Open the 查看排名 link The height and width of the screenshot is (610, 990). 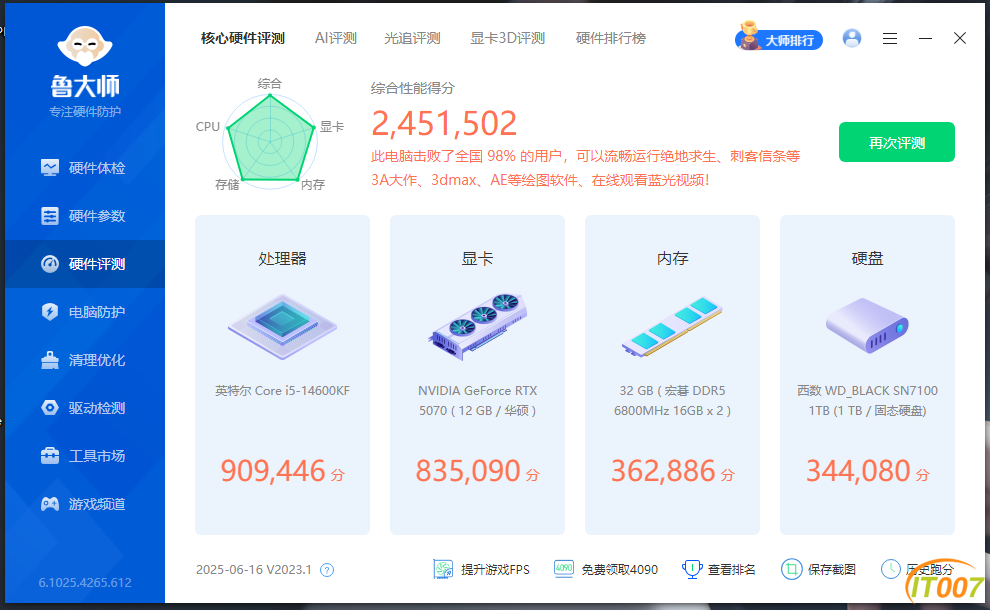coord(731,570)
